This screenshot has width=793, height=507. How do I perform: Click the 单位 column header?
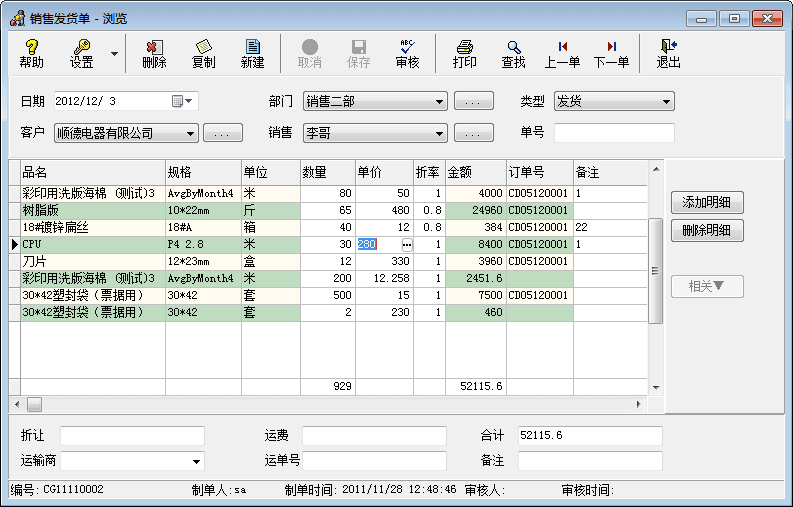pyautogui.click(x=271, y=173)
